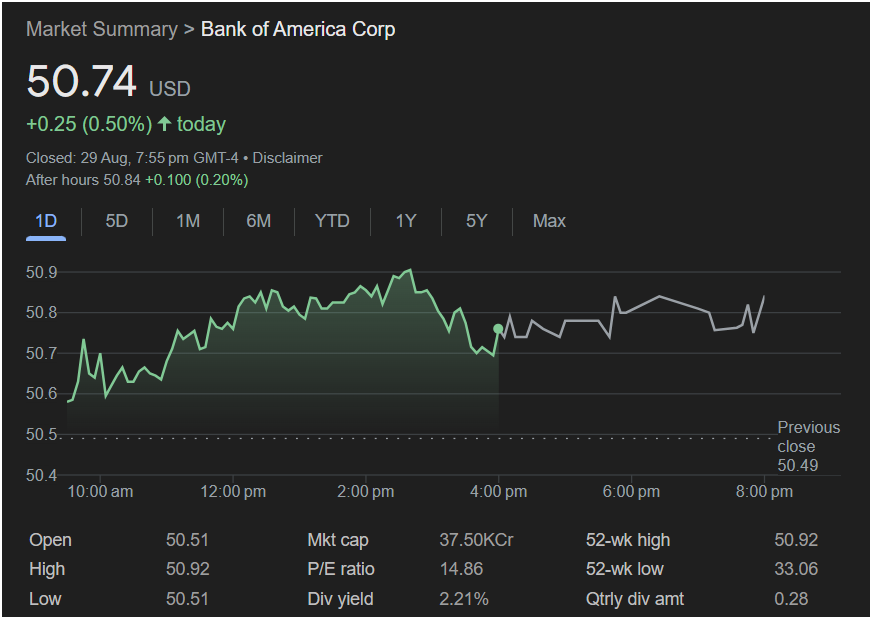Image resolution: width=872 pixels, height=619 pixels.
Task: Click the Closed: 29 Aug timestamp text
Action: [x=132, y=158]
